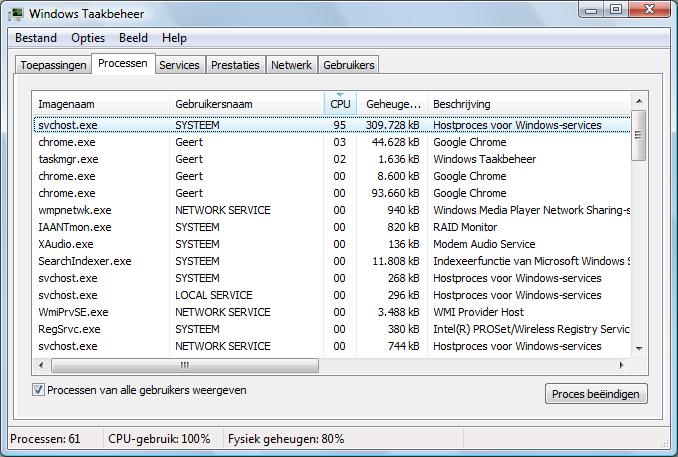678x457 pixels.
Task: Click the Task Manager title bar icon
Action: point(16,13)
